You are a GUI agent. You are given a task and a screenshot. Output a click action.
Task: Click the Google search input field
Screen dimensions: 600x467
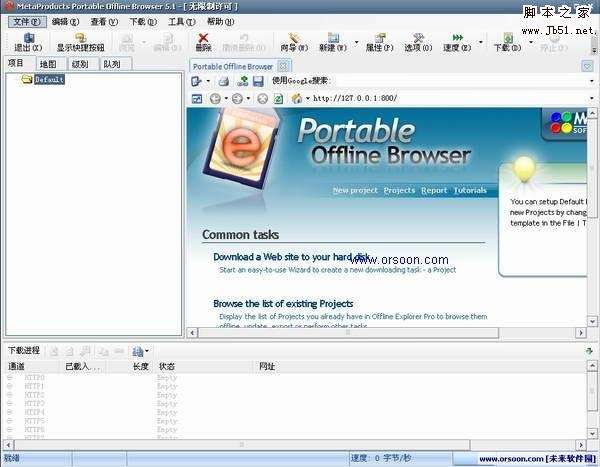pos(459,81)
